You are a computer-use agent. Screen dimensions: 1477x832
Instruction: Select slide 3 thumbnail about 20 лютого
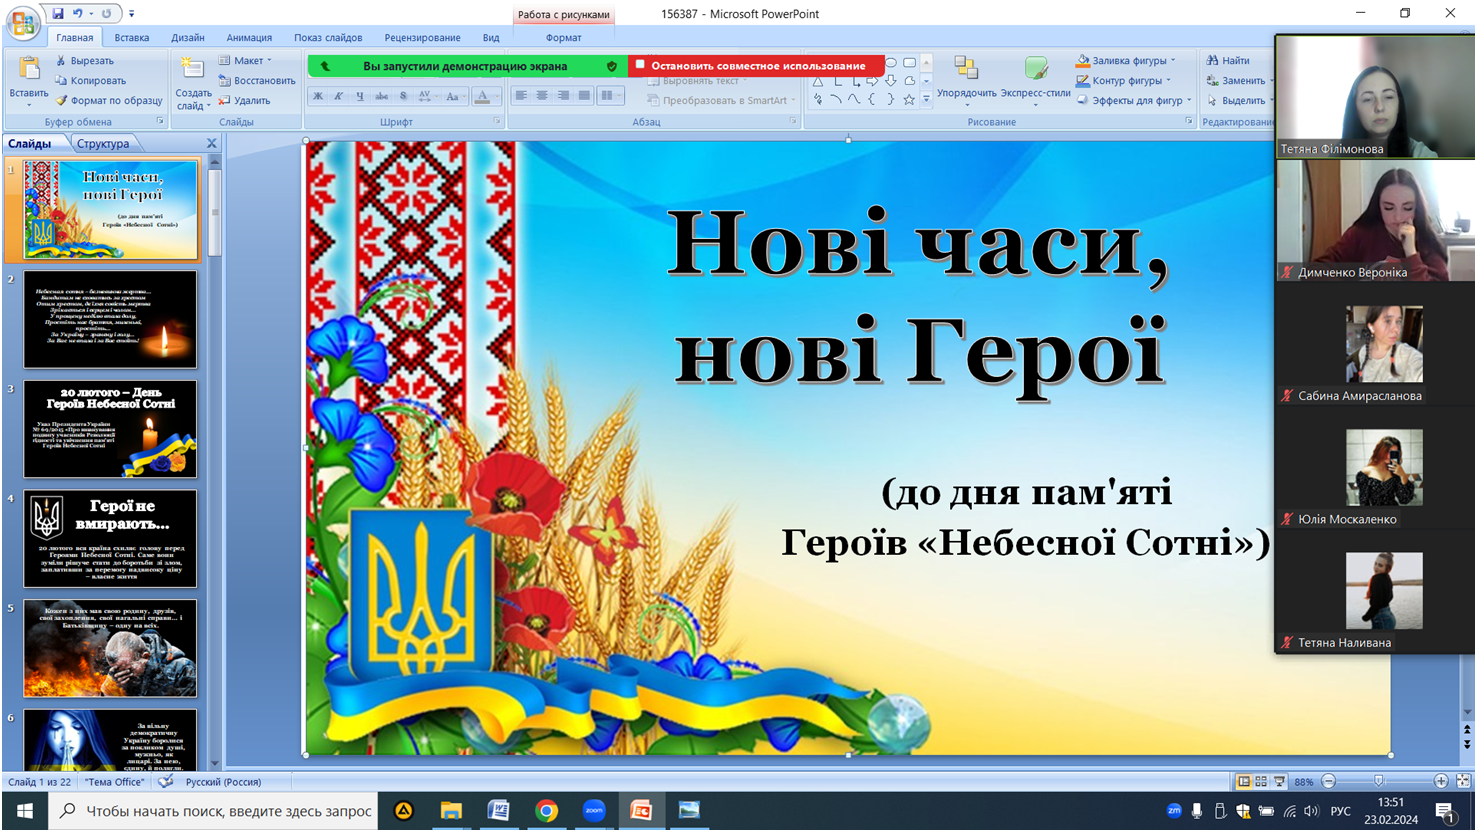tap(110, 429)
